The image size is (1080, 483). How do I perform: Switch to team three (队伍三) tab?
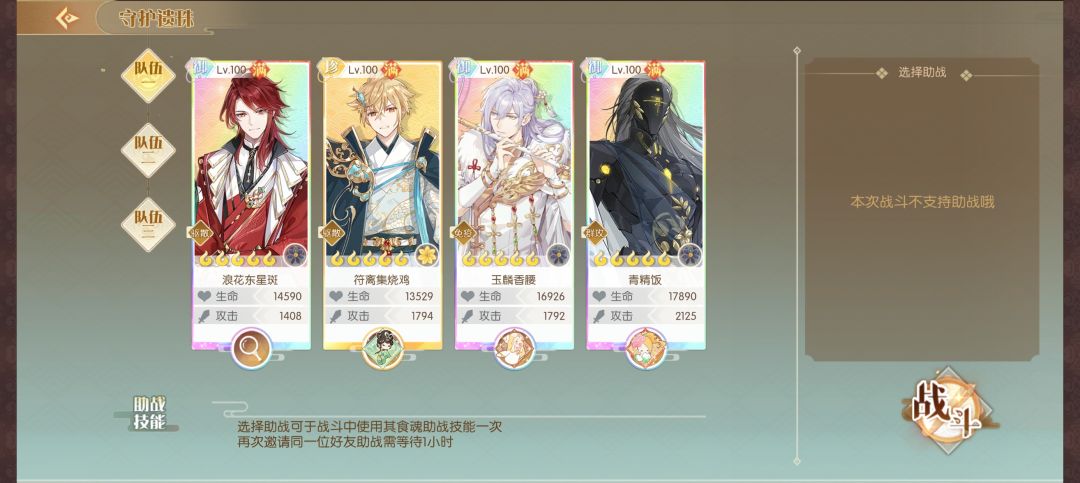click(x=148, y=224)
